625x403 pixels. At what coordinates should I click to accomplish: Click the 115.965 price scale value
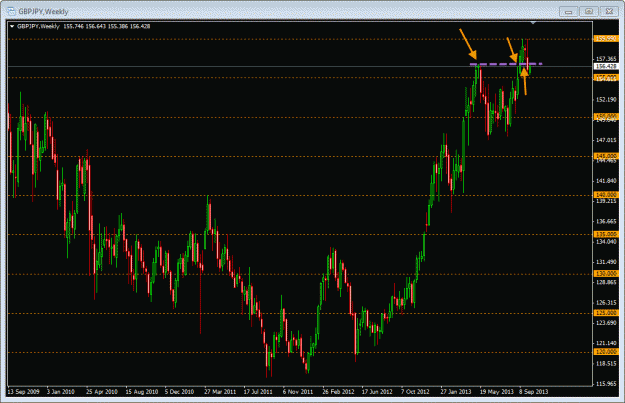coord(606,384)
